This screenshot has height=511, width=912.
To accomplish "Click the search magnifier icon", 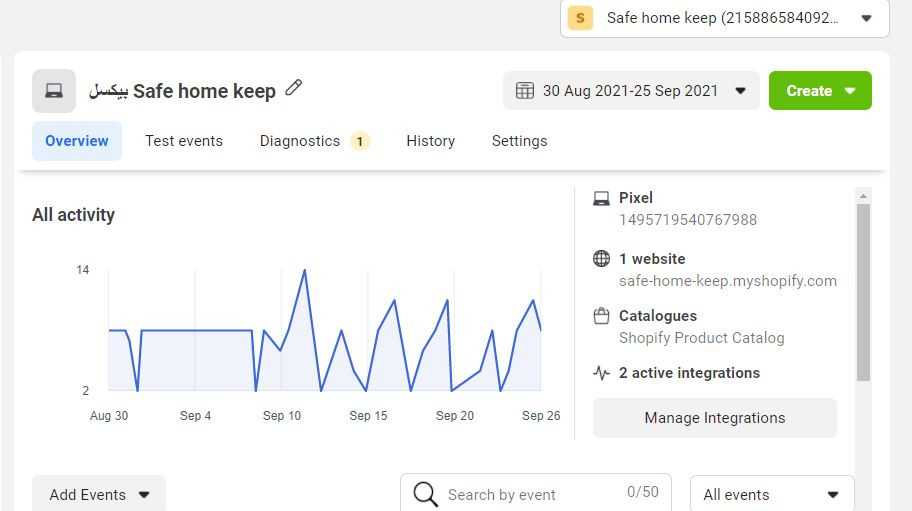I will (425, 494).
